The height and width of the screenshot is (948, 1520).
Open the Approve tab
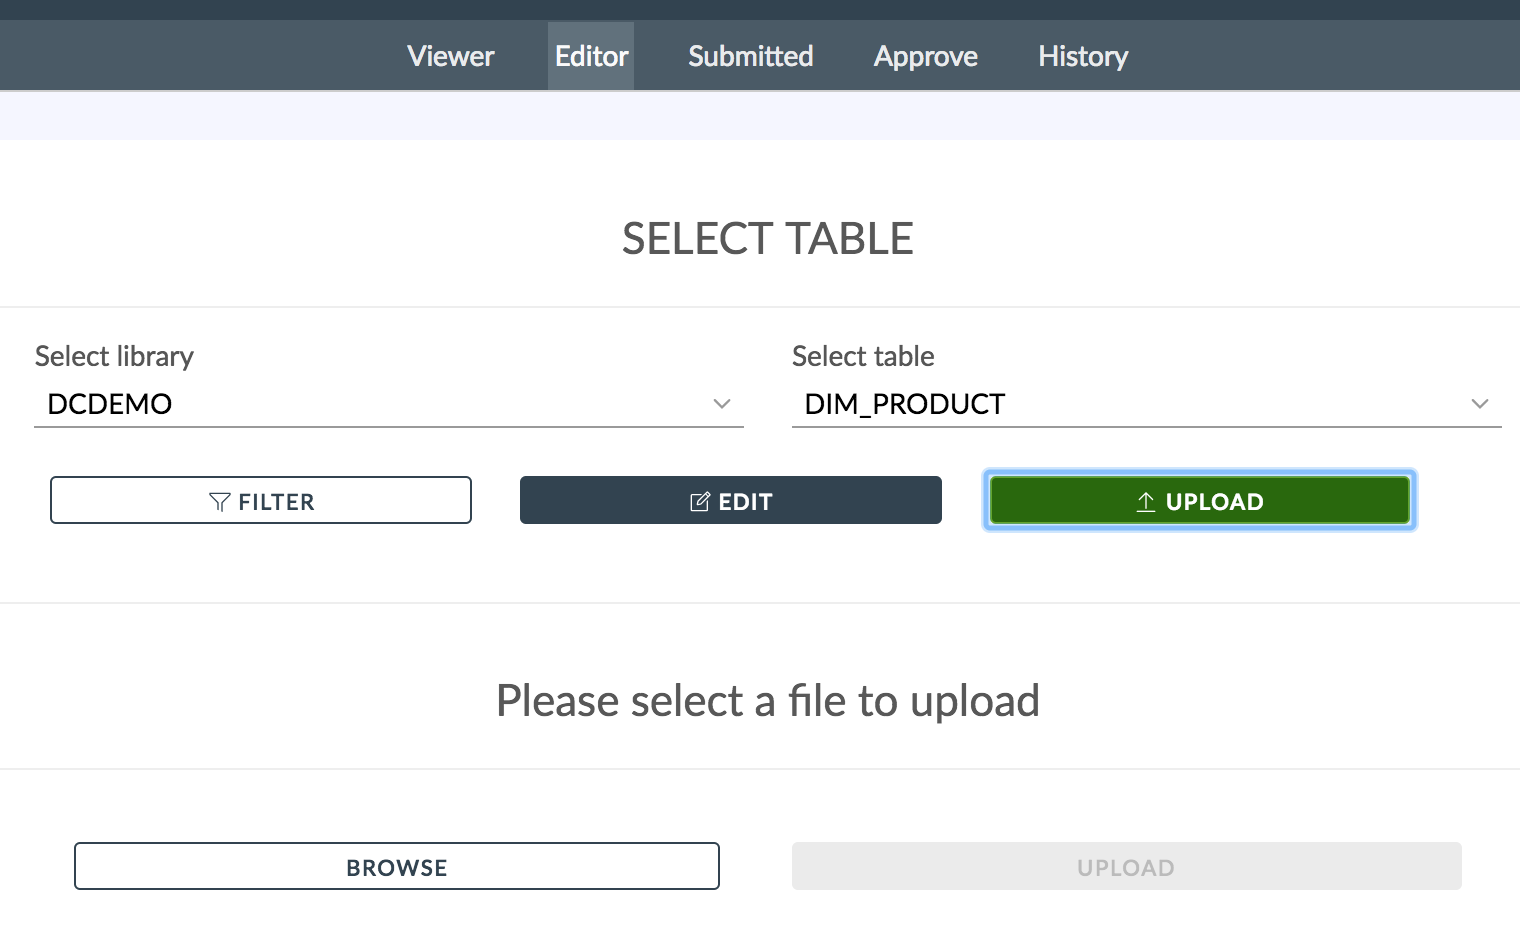point(925,56)
